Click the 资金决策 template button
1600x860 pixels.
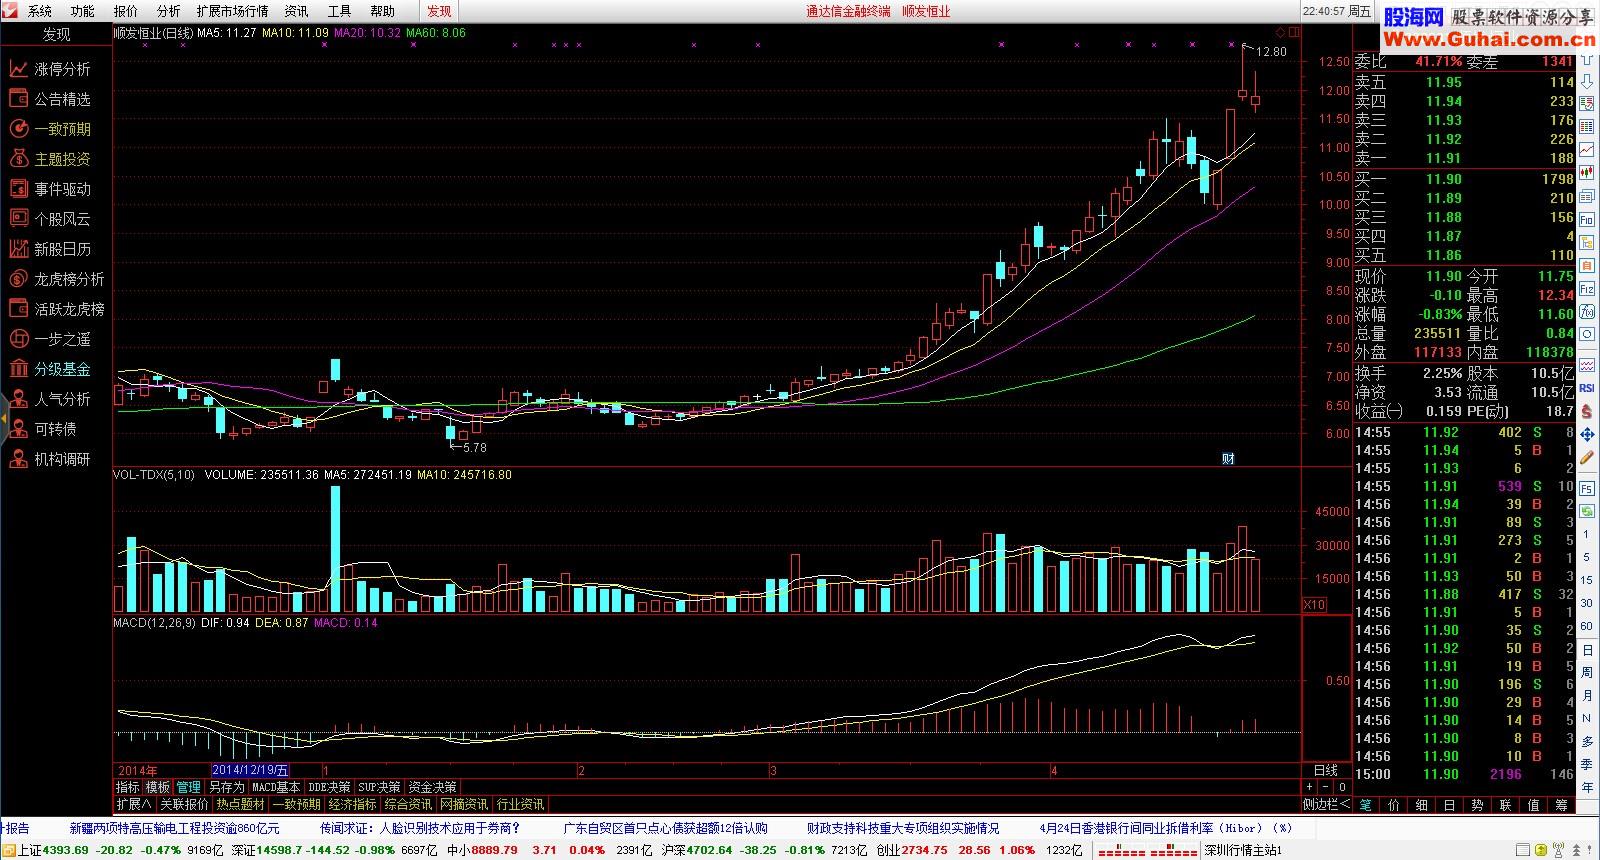[432, 787]
